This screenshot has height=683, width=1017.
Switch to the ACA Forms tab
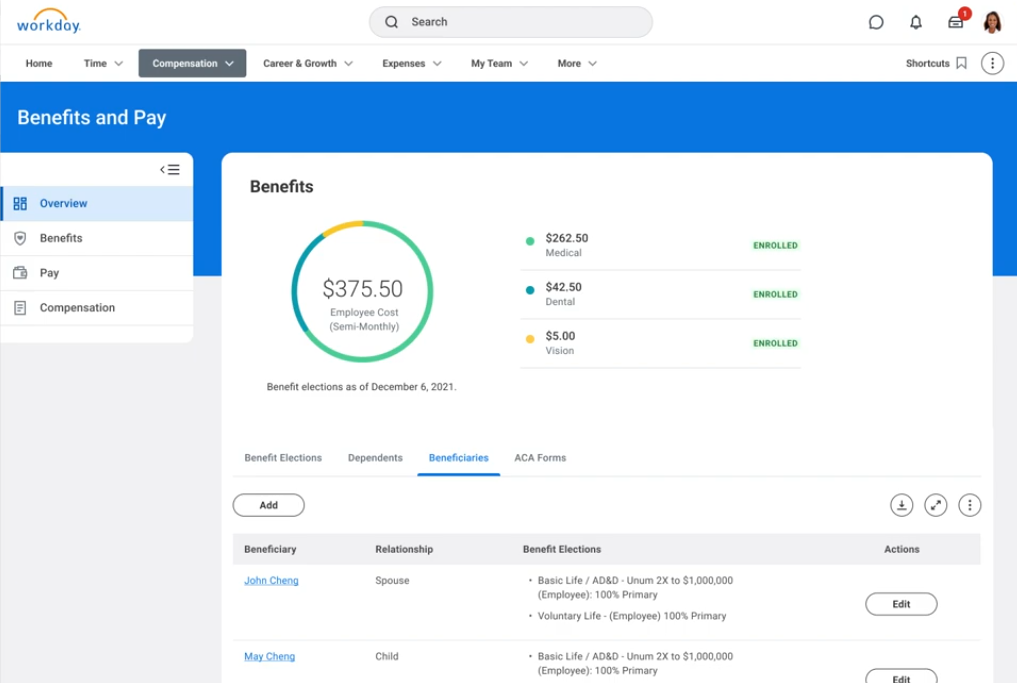[540, 458]
